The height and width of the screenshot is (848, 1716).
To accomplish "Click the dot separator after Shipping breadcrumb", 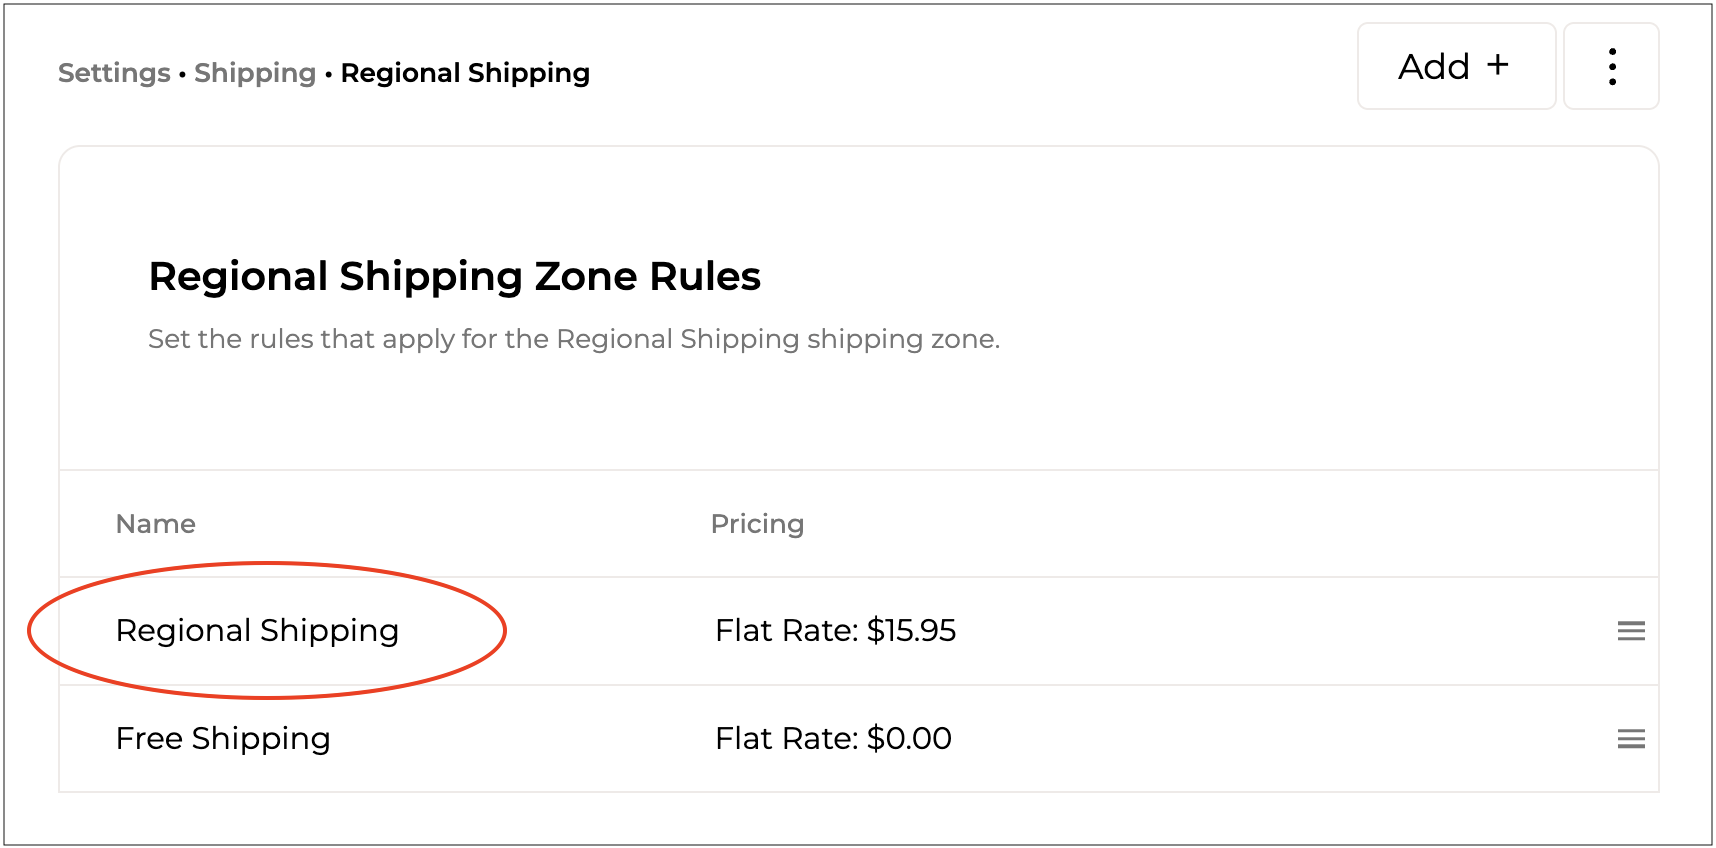I will pos(328,74).
